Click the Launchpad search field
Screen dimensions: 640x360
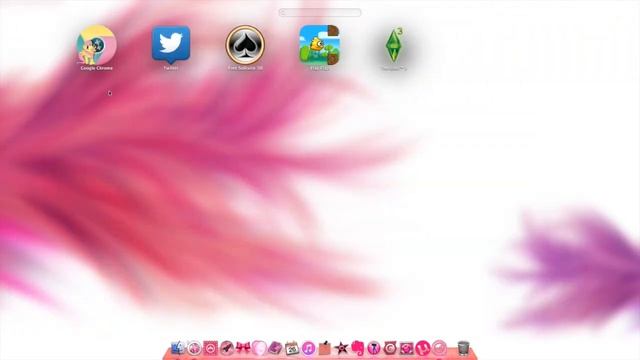320,13
